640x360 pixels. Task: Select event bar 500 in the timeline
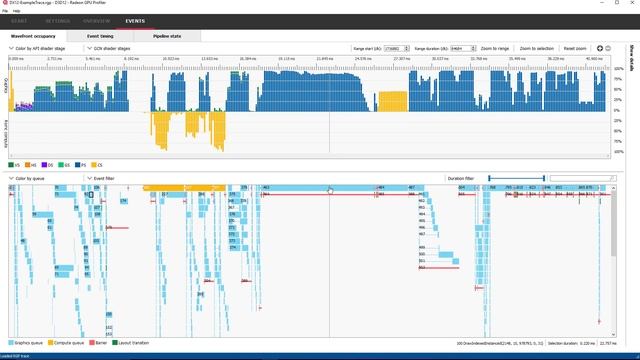[x=446, y=255]
